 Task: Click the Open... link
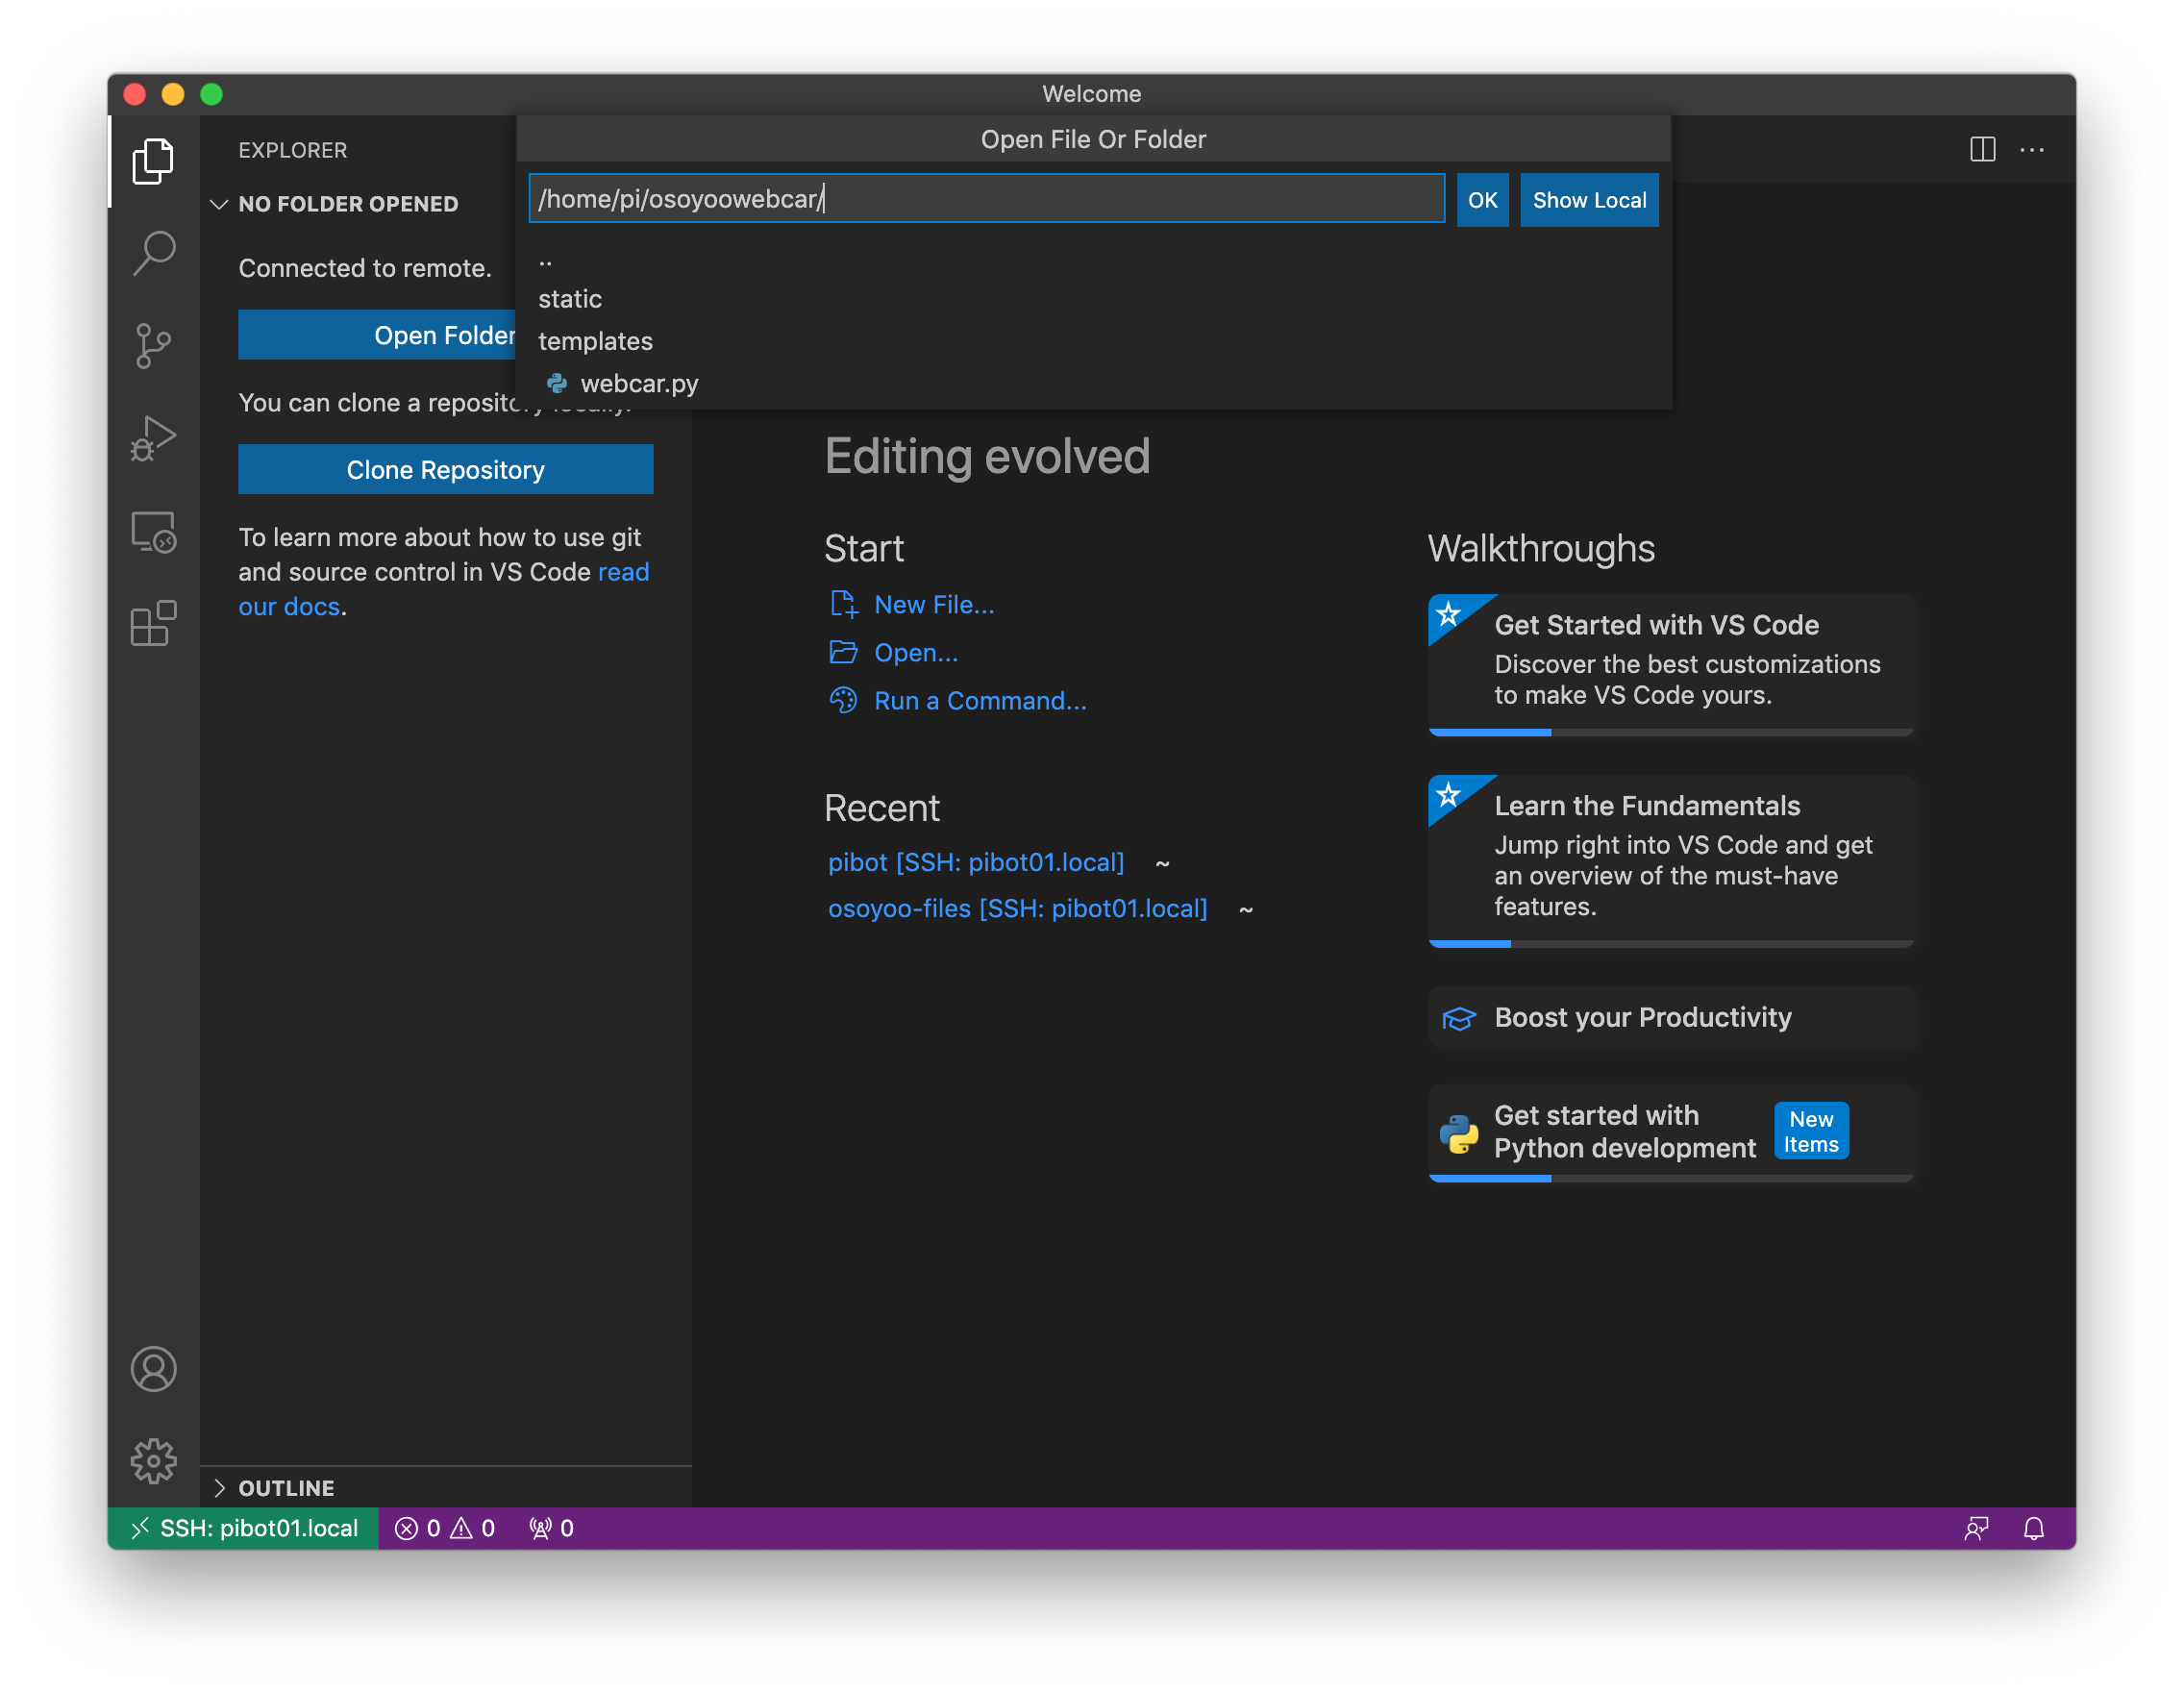(x=916, y=652)
